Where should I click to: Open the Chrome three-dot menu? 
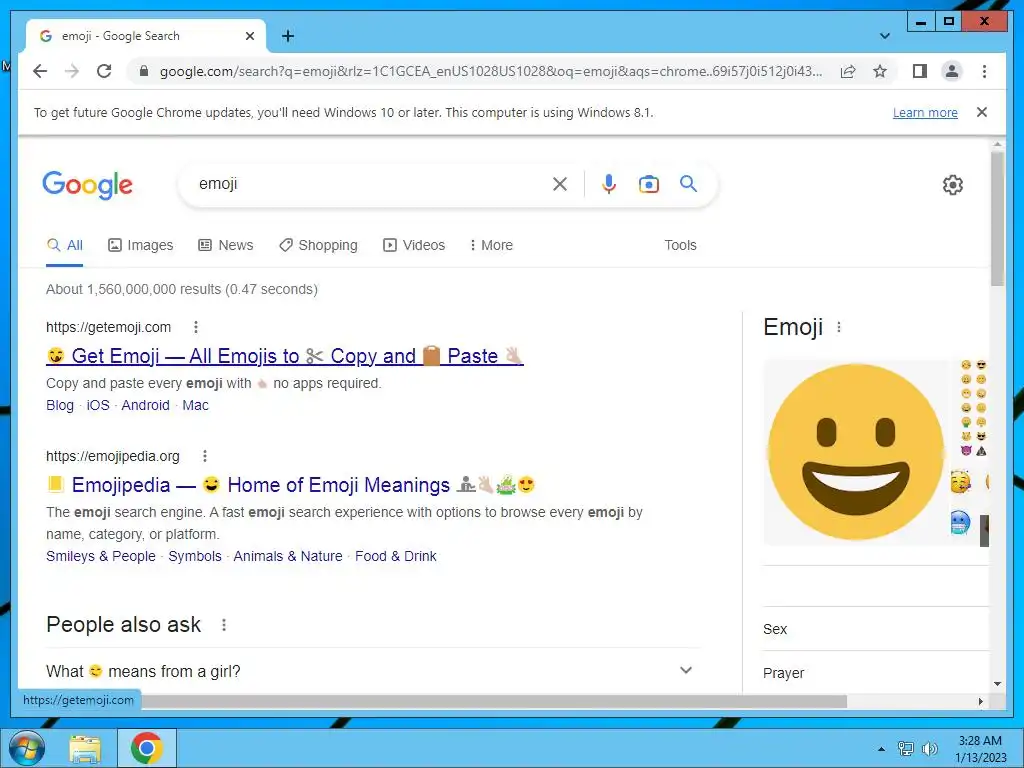pos(984,71)
